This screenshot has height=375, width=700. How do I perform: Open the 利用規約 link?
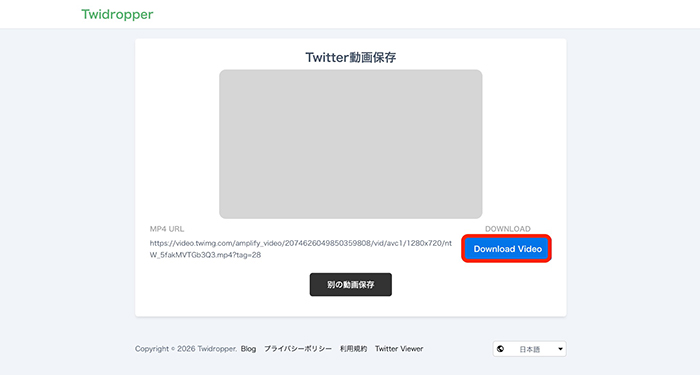(x=353, y=349)
